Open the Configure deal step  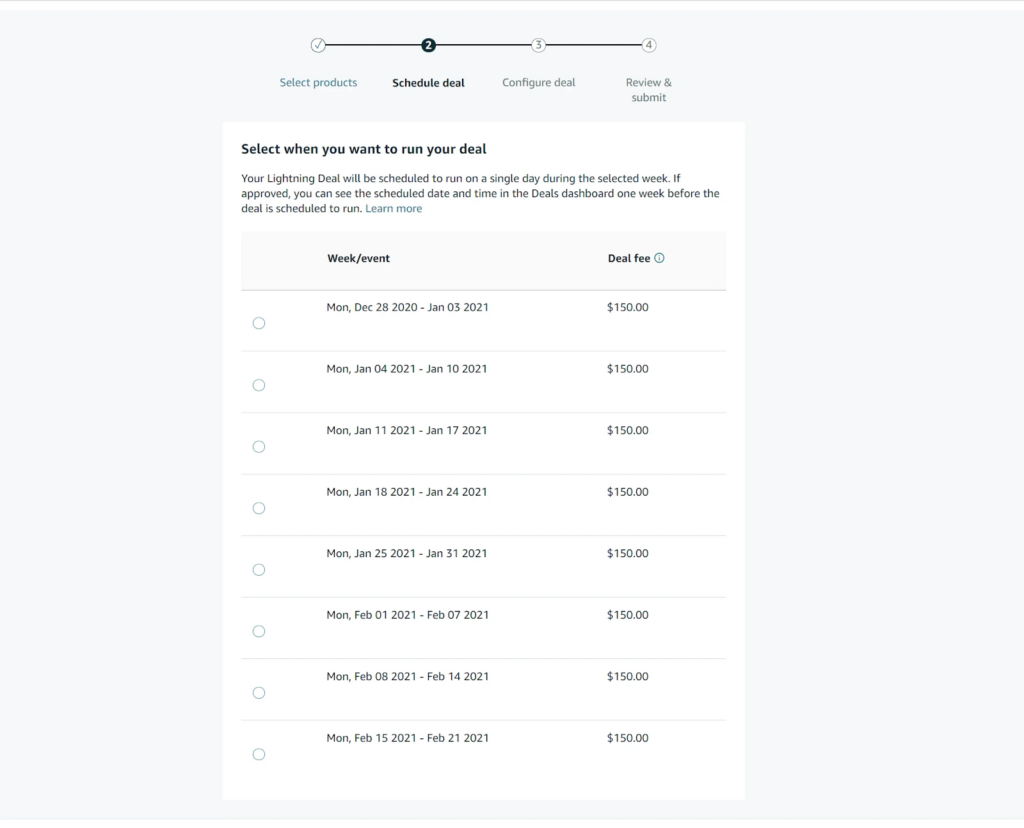pos(538,82)
